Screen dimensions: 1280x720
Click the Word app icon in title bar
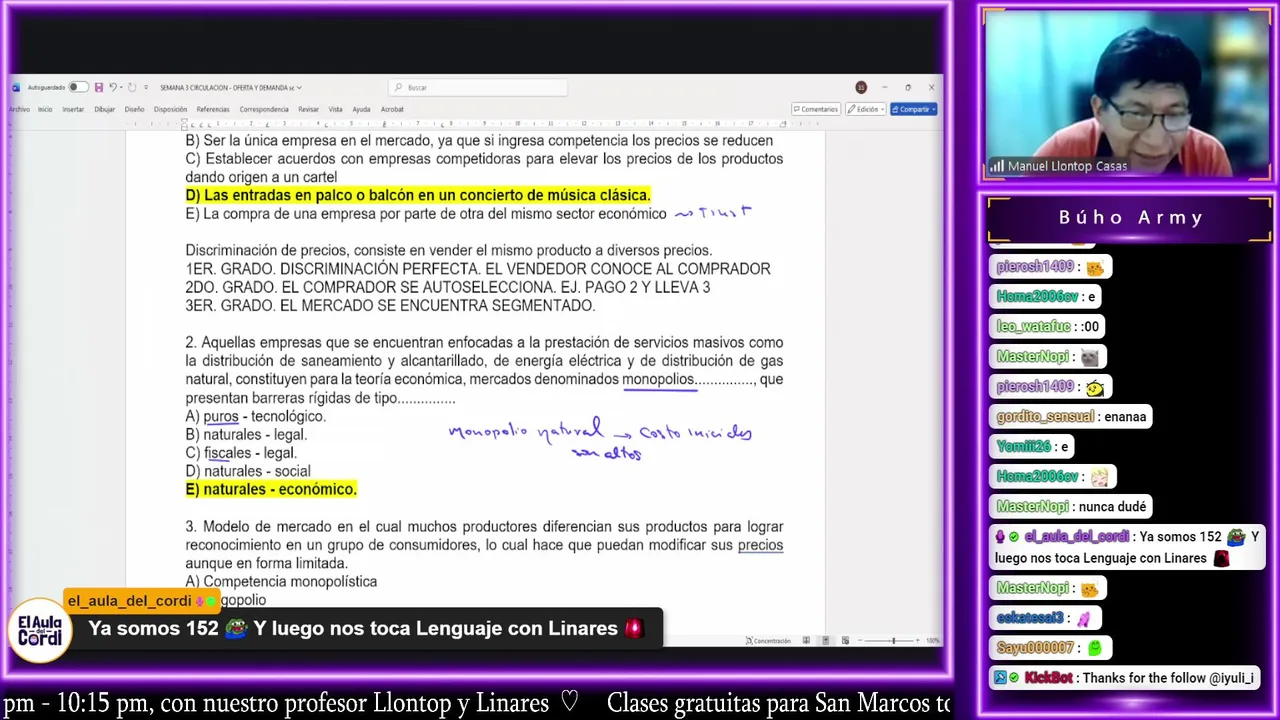pos(15,87)
